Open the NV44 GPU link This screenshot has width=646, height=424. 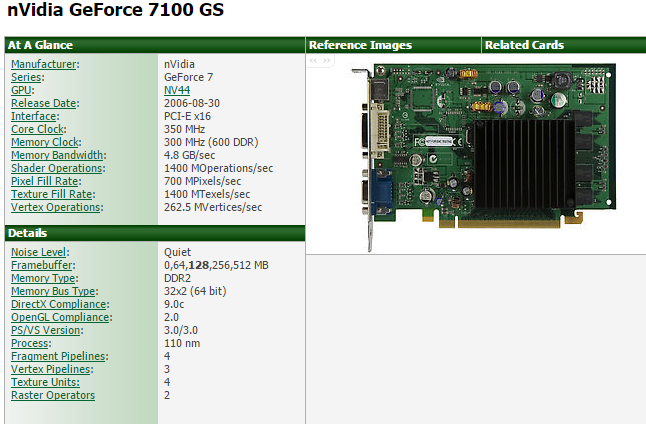pyautogui.click(x=177, y=90)
